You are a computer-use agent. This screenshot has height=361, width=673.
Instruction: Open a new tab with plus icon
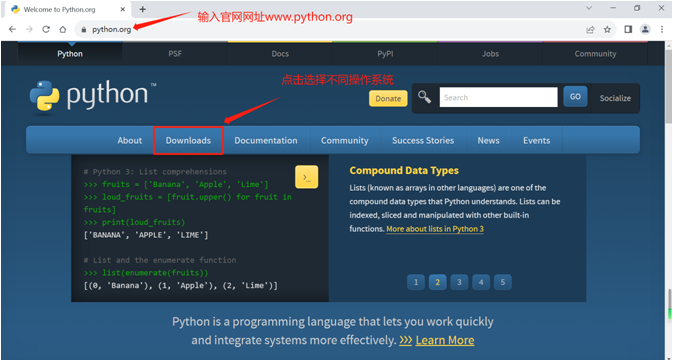(x=142, y=9)
